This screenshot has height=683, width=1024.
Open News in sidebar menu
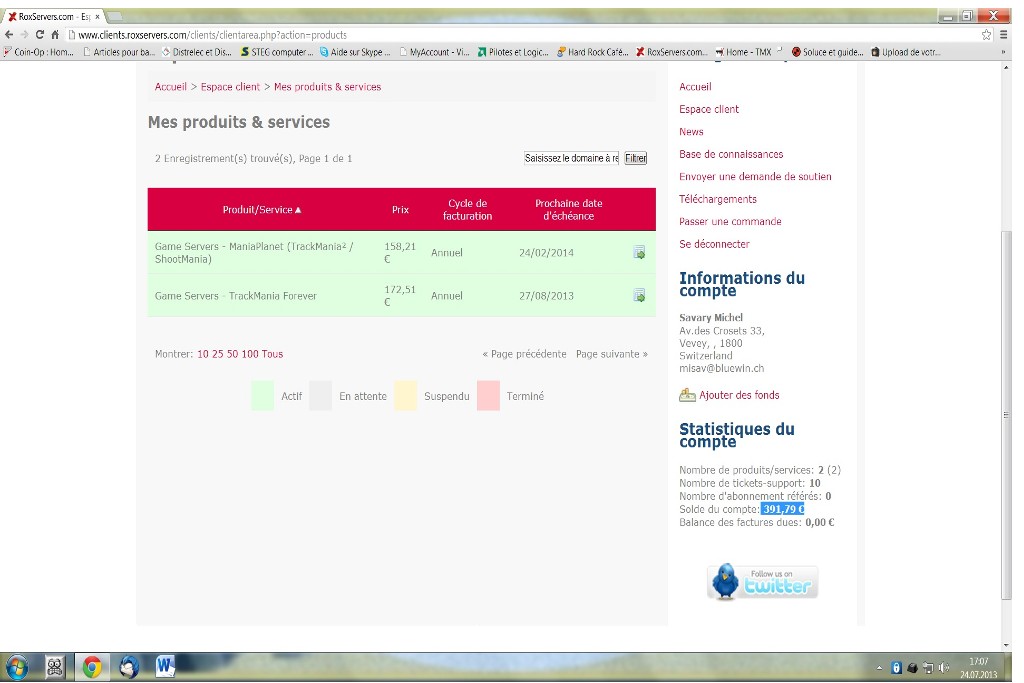coord(691,132)
